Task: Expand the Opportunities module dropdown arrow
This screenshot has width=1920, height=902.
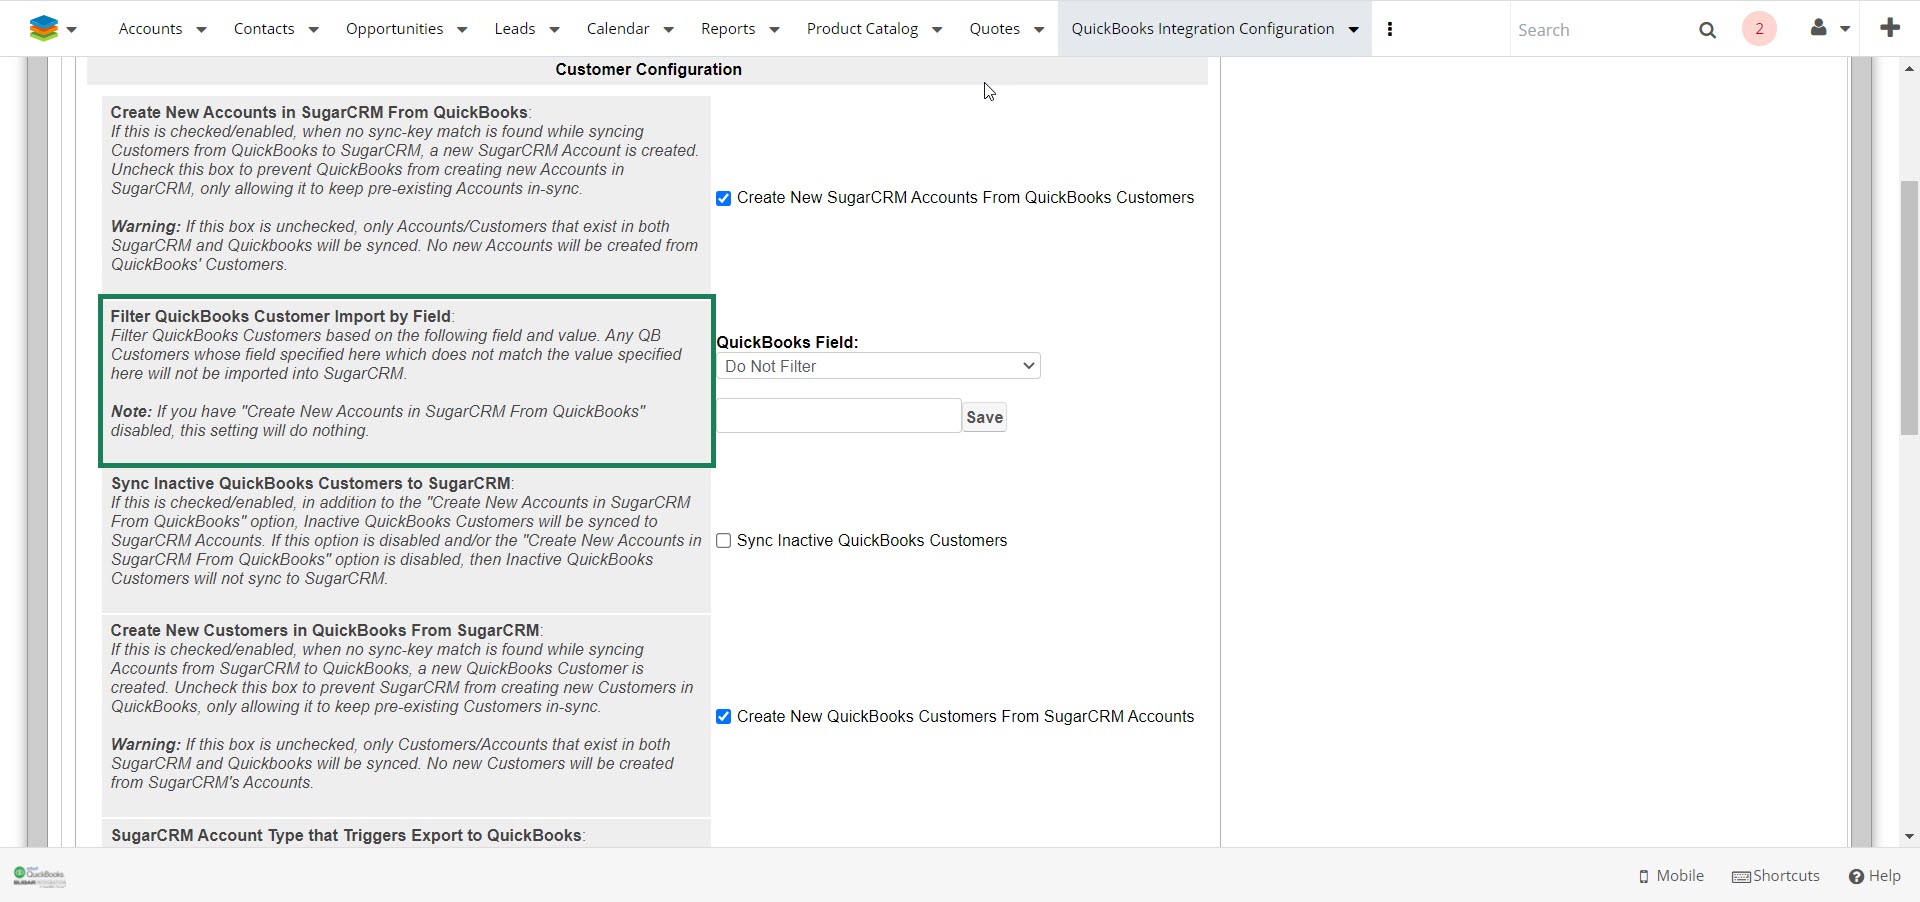Action: pos(462,30)
